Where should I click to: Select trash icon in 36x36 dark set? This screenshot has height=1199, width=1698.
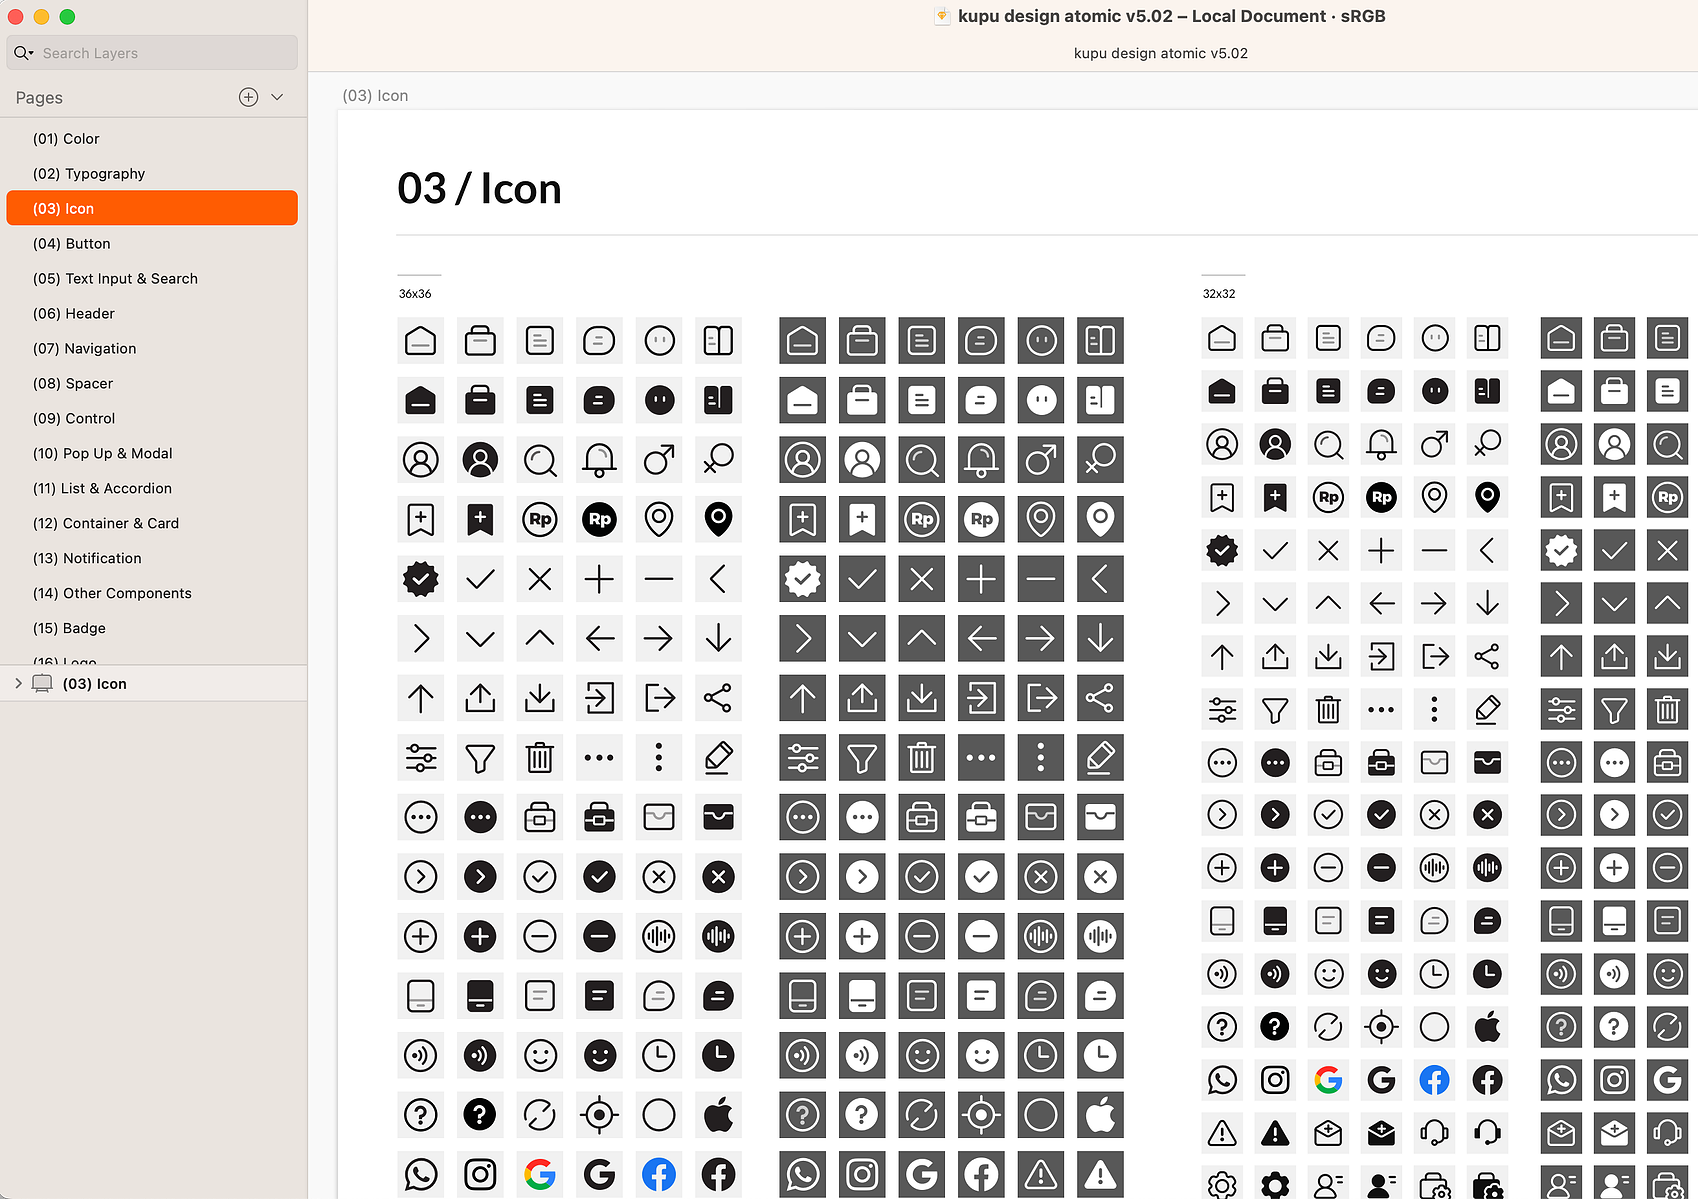click(x=922, y=757)
